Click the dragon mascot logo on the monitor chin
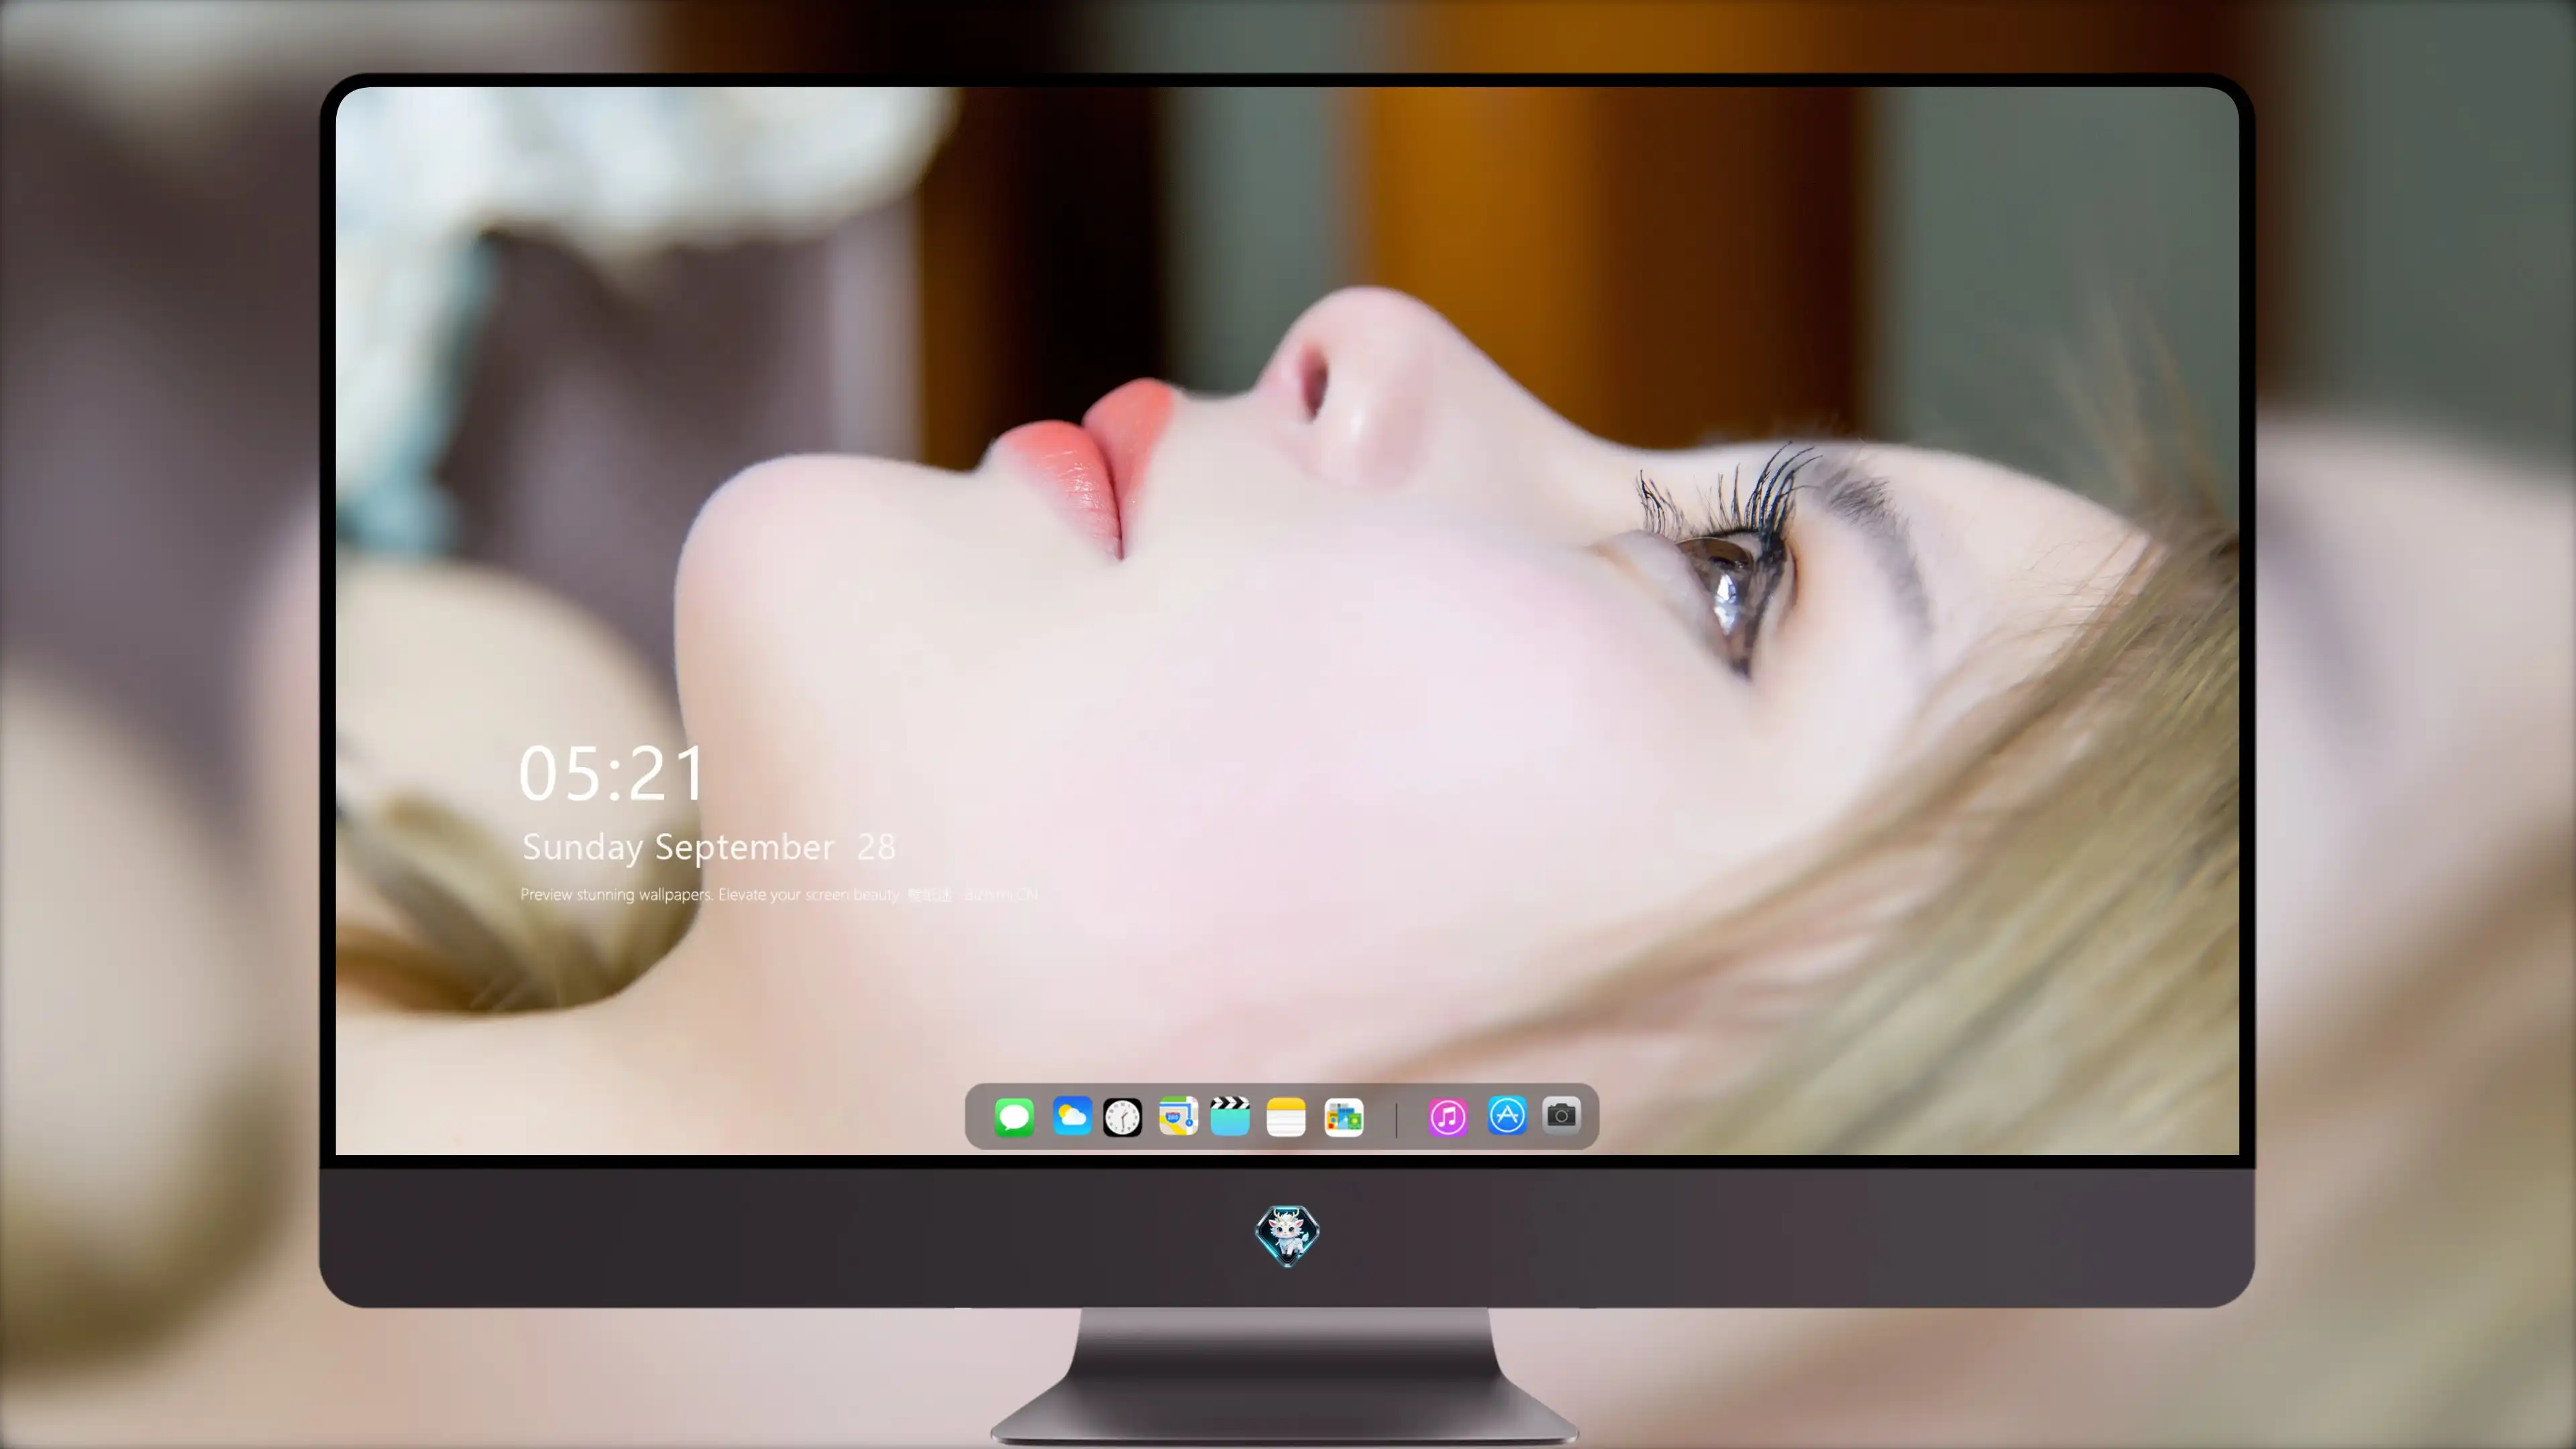Screen dimensions: 2576x1449 (x=1287, y=1235)
